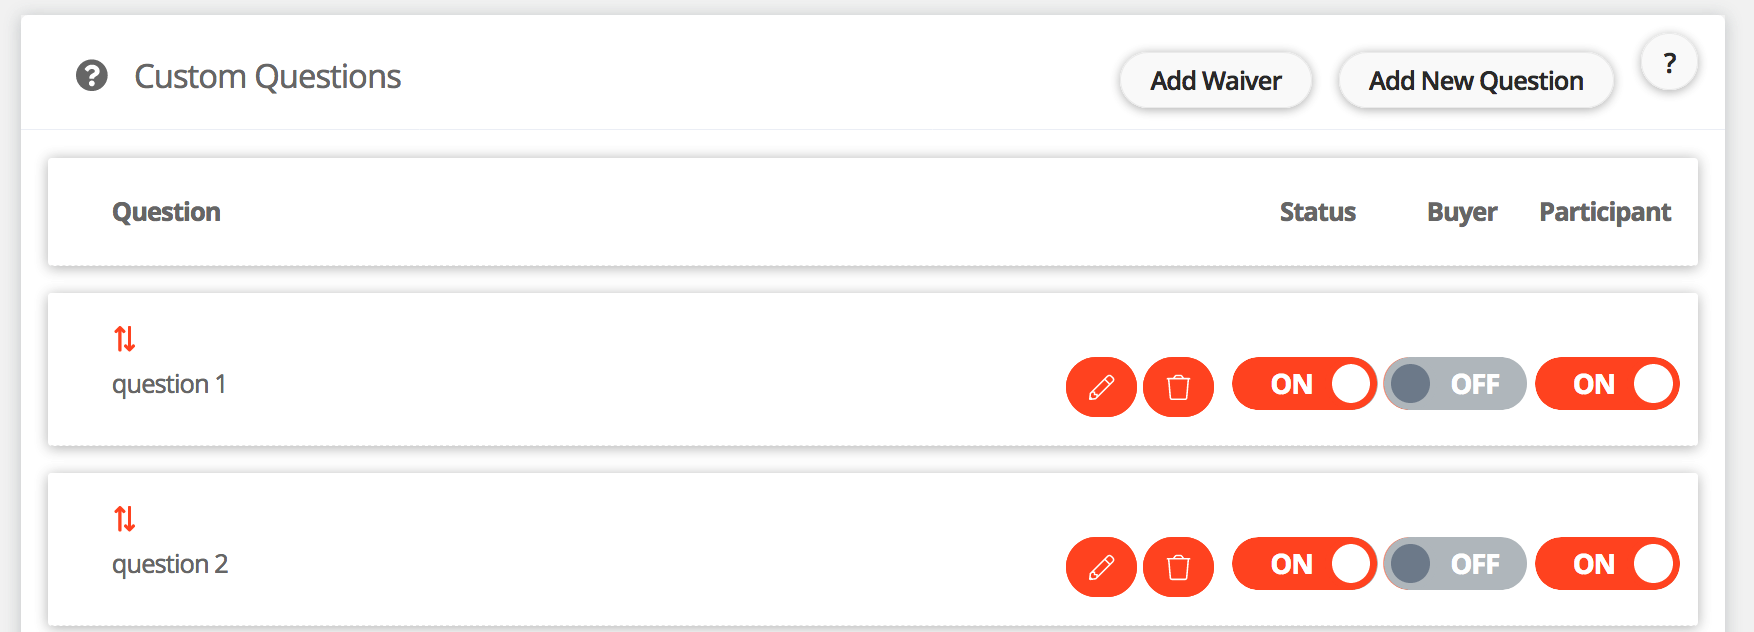Open help with the round question mark button
The image size is (1754, 632).
point(1669,63)
